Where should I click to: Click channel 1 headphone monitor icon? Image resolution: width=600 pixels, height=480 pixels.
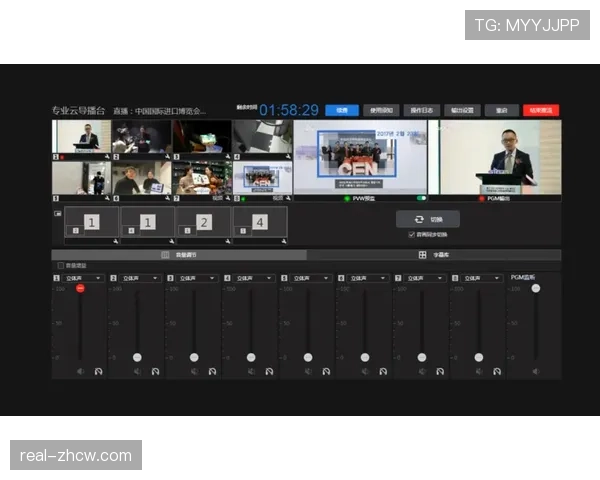point(99,371)
